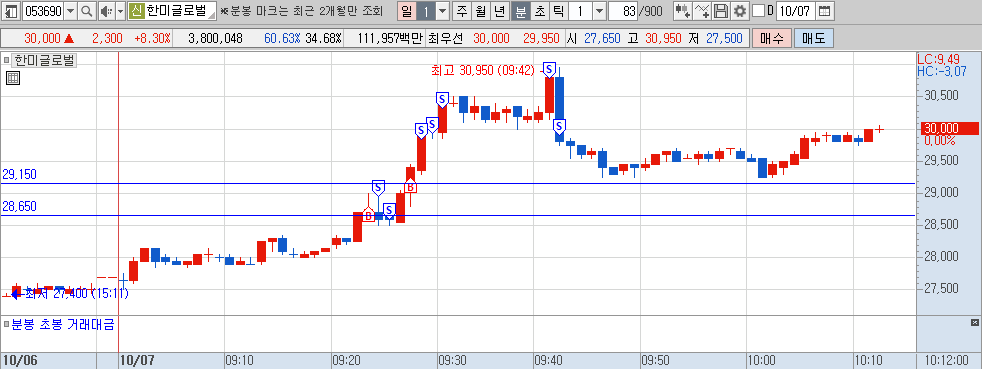Add indicator via line-chart-plus icon
982x369 pixels.
(x=703, y=11)
